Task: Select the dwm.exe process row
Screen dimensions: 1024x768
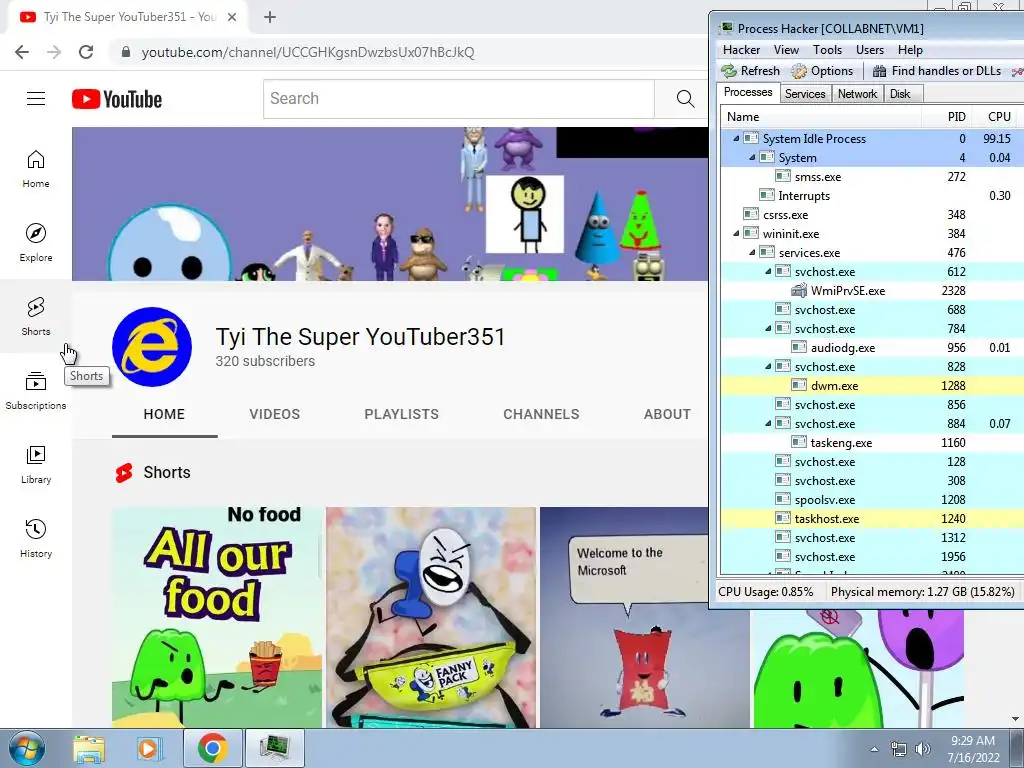Action: [x=871, y=385]
